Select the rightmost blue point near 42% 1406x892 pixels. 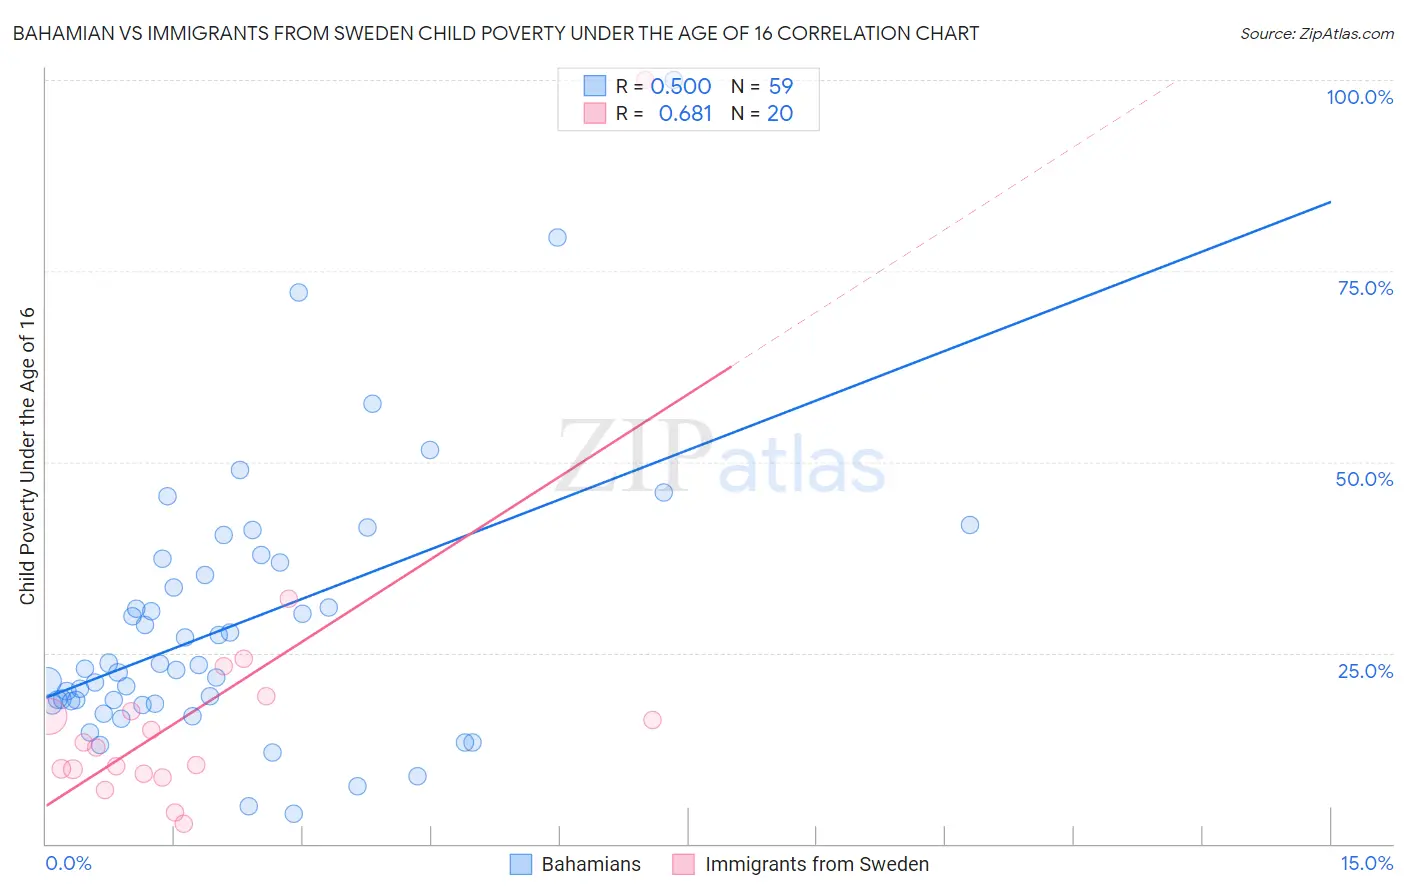click(969, 524)
